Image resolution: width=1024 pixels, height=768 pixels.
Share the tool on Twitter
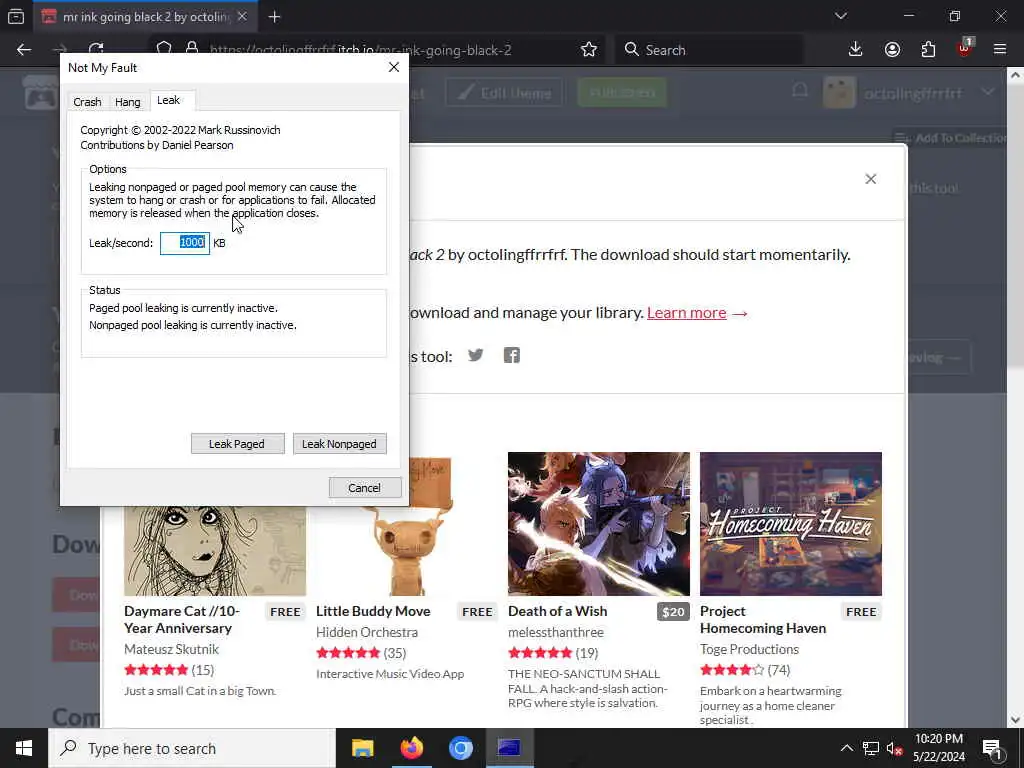tap(475, 355)
